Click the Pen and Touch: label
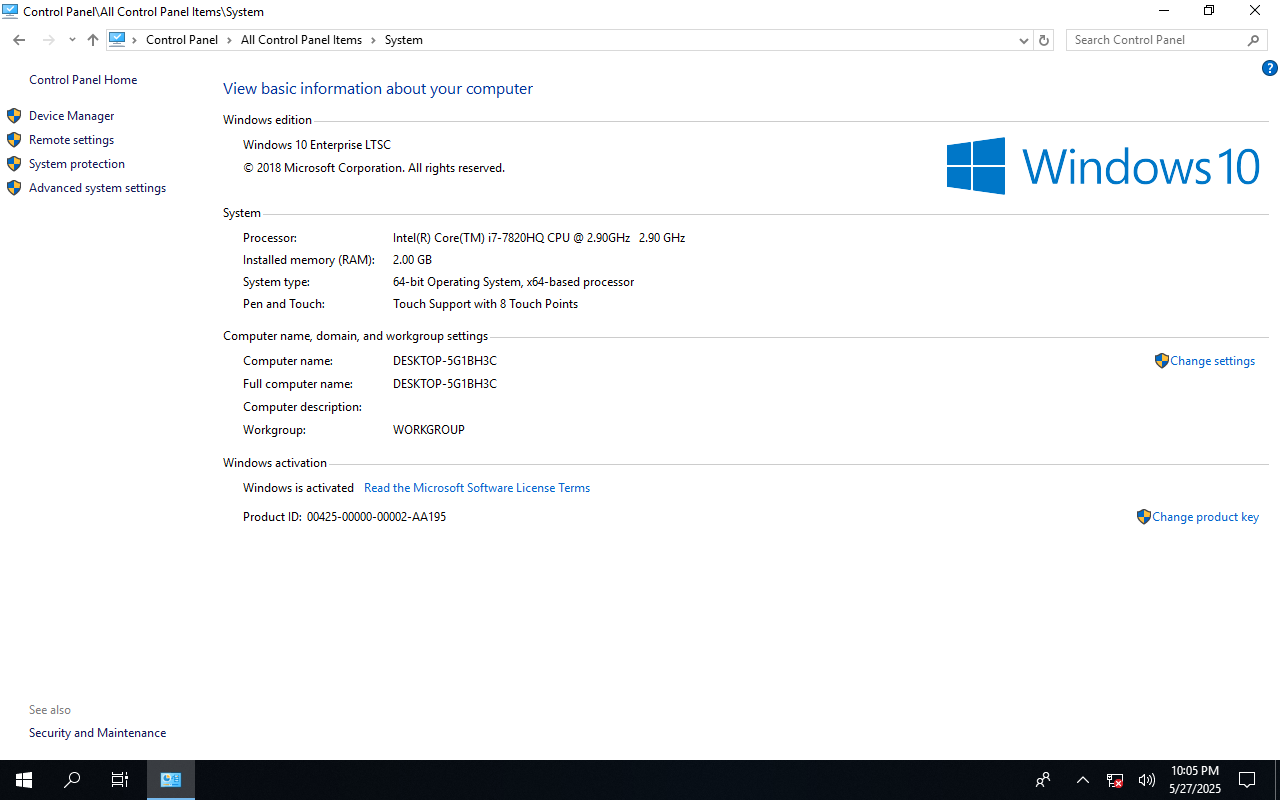 click(284, 304)
